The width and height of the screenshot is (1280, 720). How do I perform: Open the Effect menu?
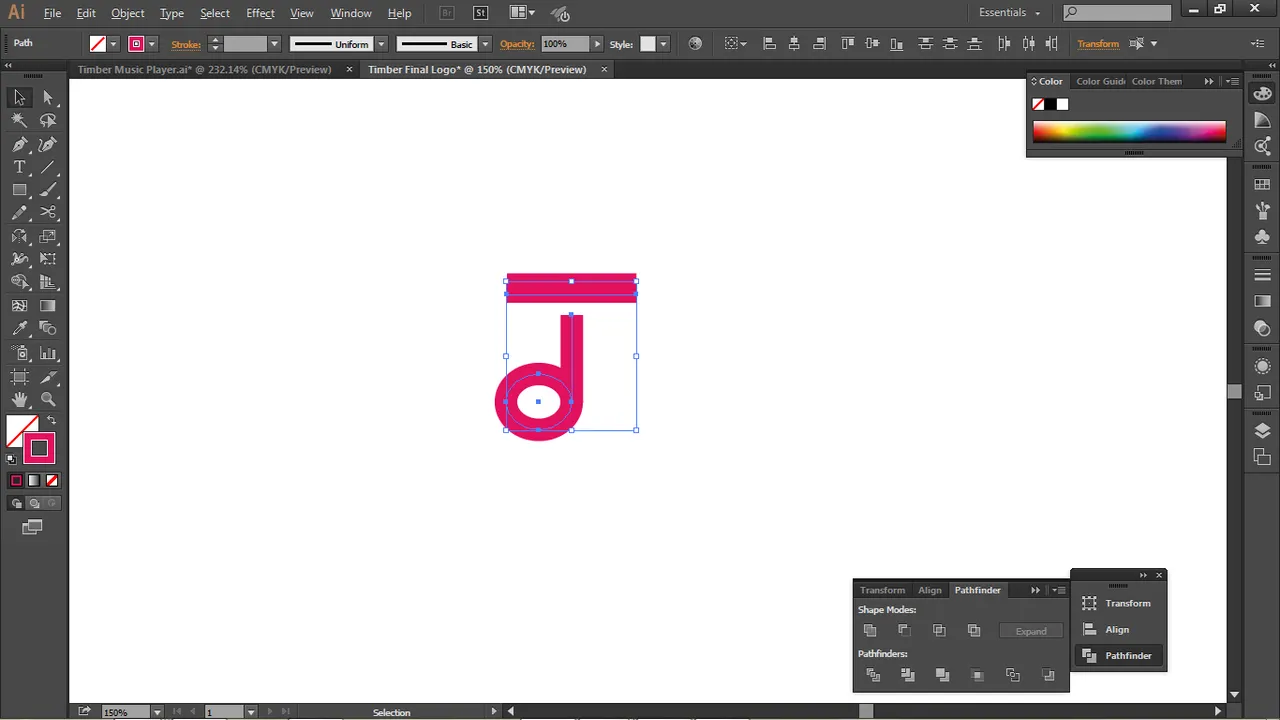click(x=260, y=13)
